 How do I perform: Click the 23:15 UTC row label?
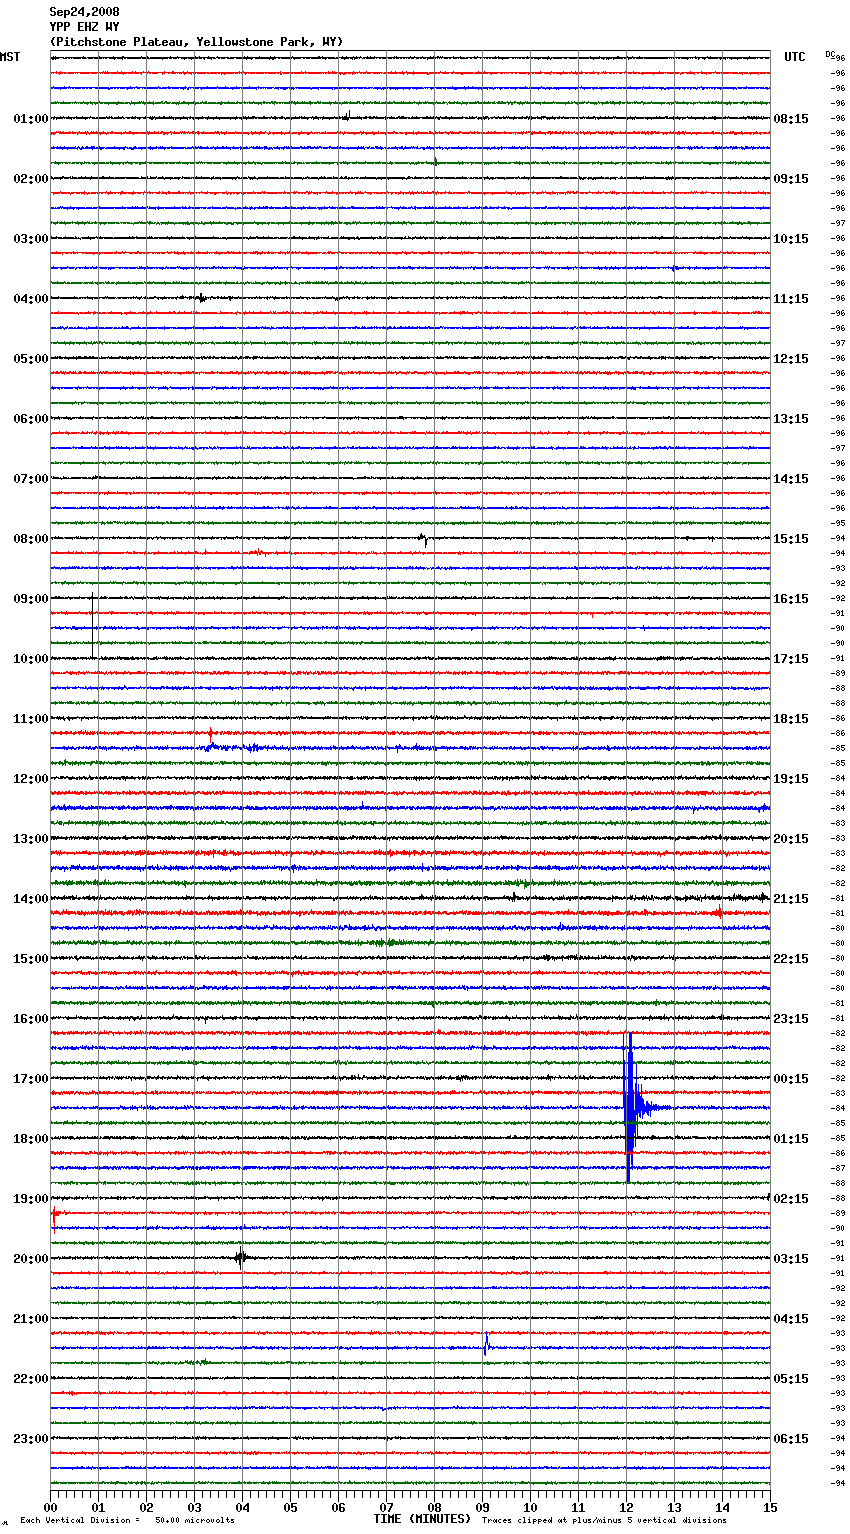tap(791, 1019)
